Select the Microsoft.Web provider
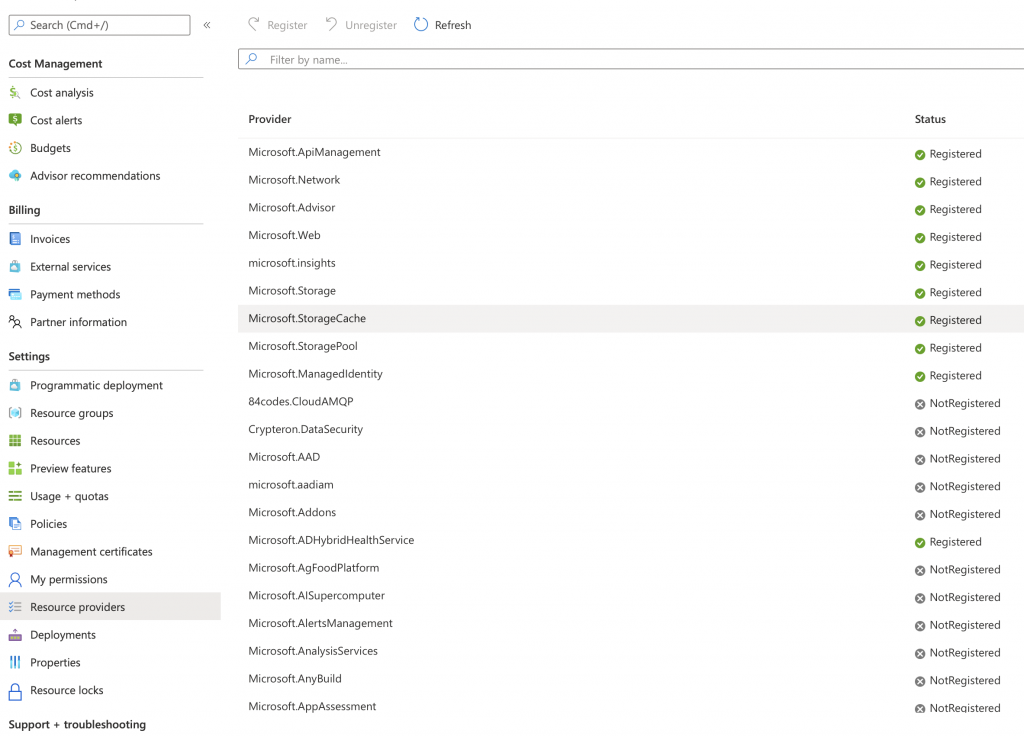 [284, 235]
